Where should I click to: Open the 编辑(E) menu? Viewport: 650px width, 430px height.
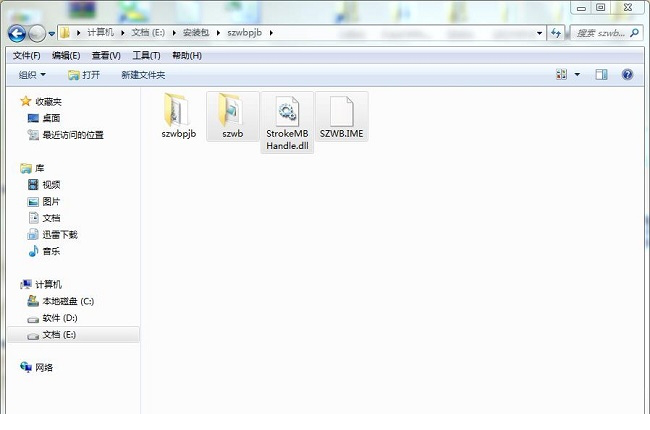tap(66, 56)
